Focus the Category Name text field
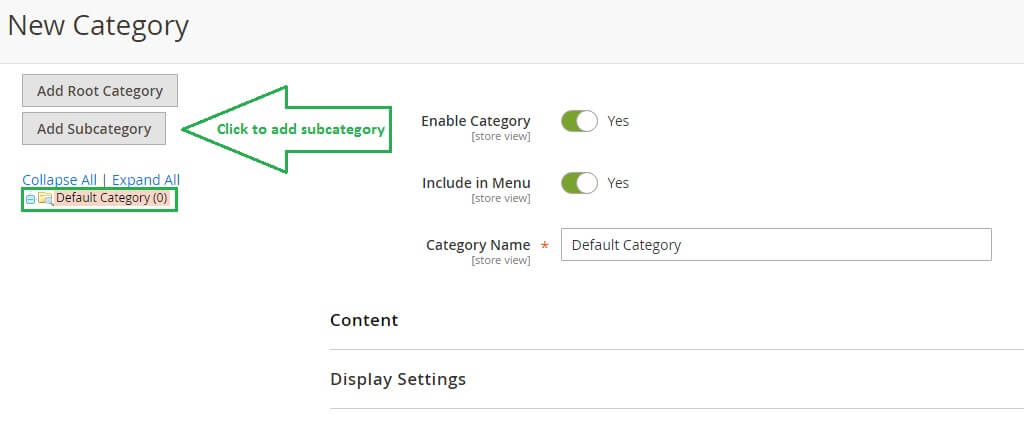The width and height of the screenshot is (1024, 426). (775, 245)
